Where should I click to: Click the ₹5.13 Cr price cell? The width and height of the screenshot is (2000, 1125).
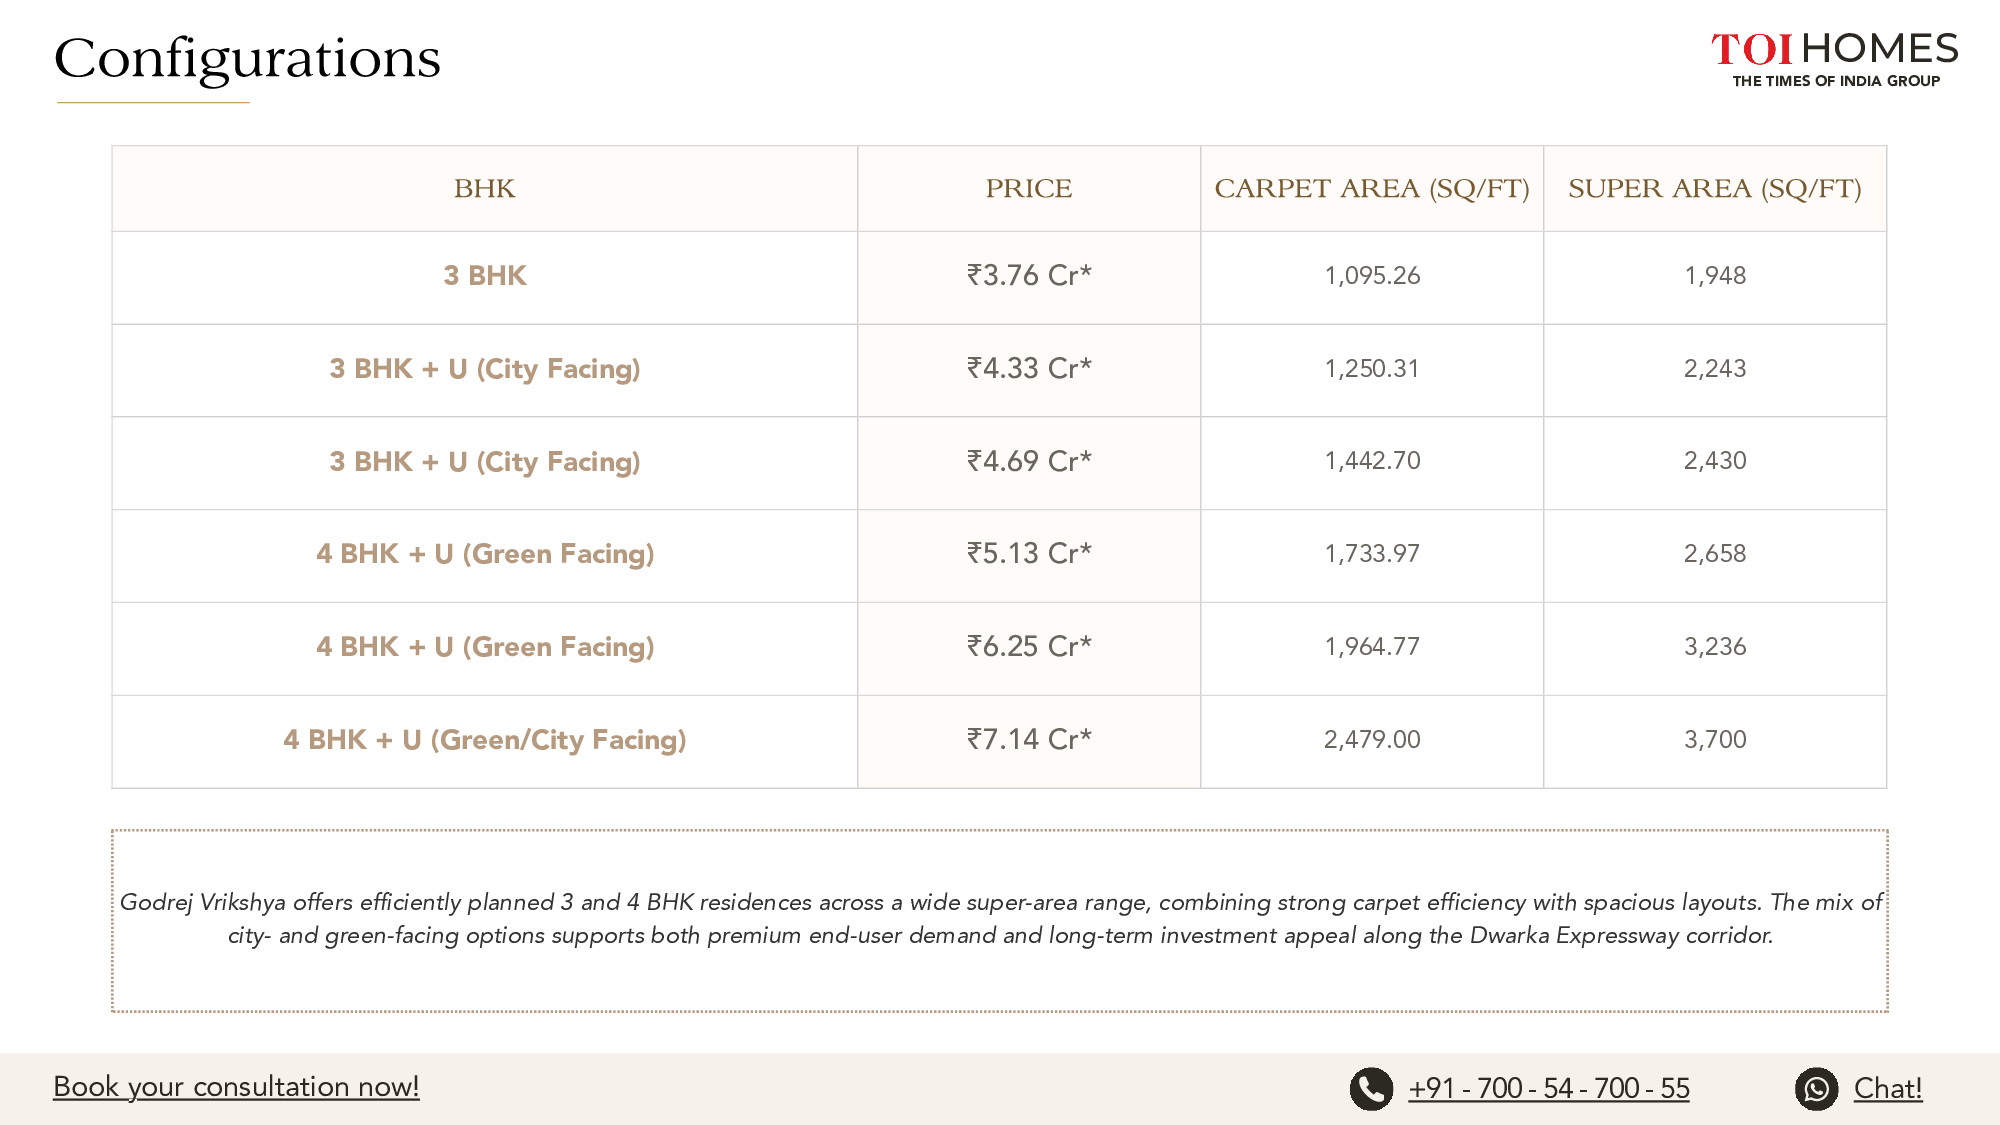(x=1028, y=554)
